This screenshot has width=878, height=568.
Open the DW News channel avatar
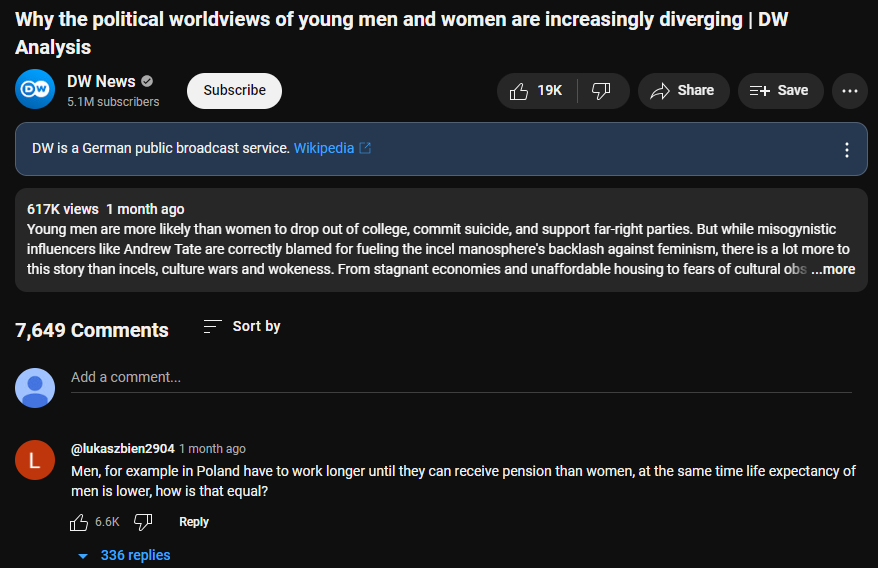point(35,89)
